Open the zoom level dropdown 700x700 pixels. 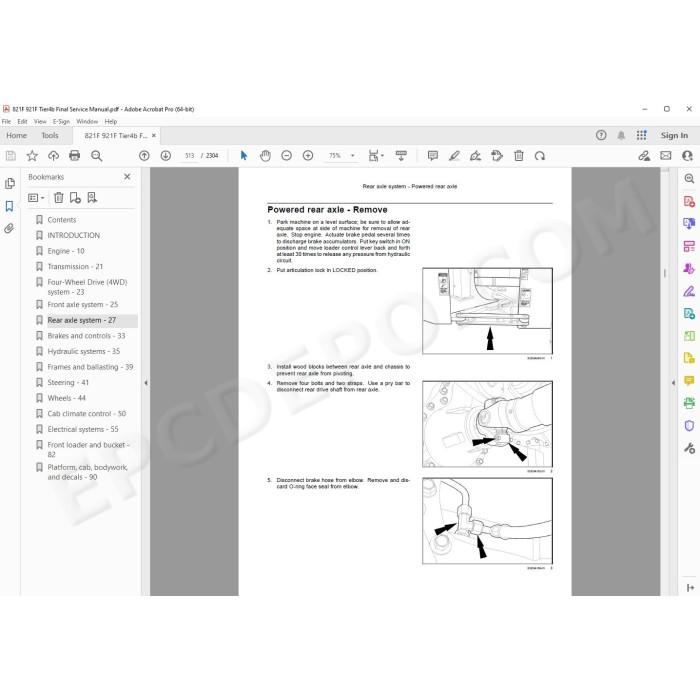click(x=353, y=156)
